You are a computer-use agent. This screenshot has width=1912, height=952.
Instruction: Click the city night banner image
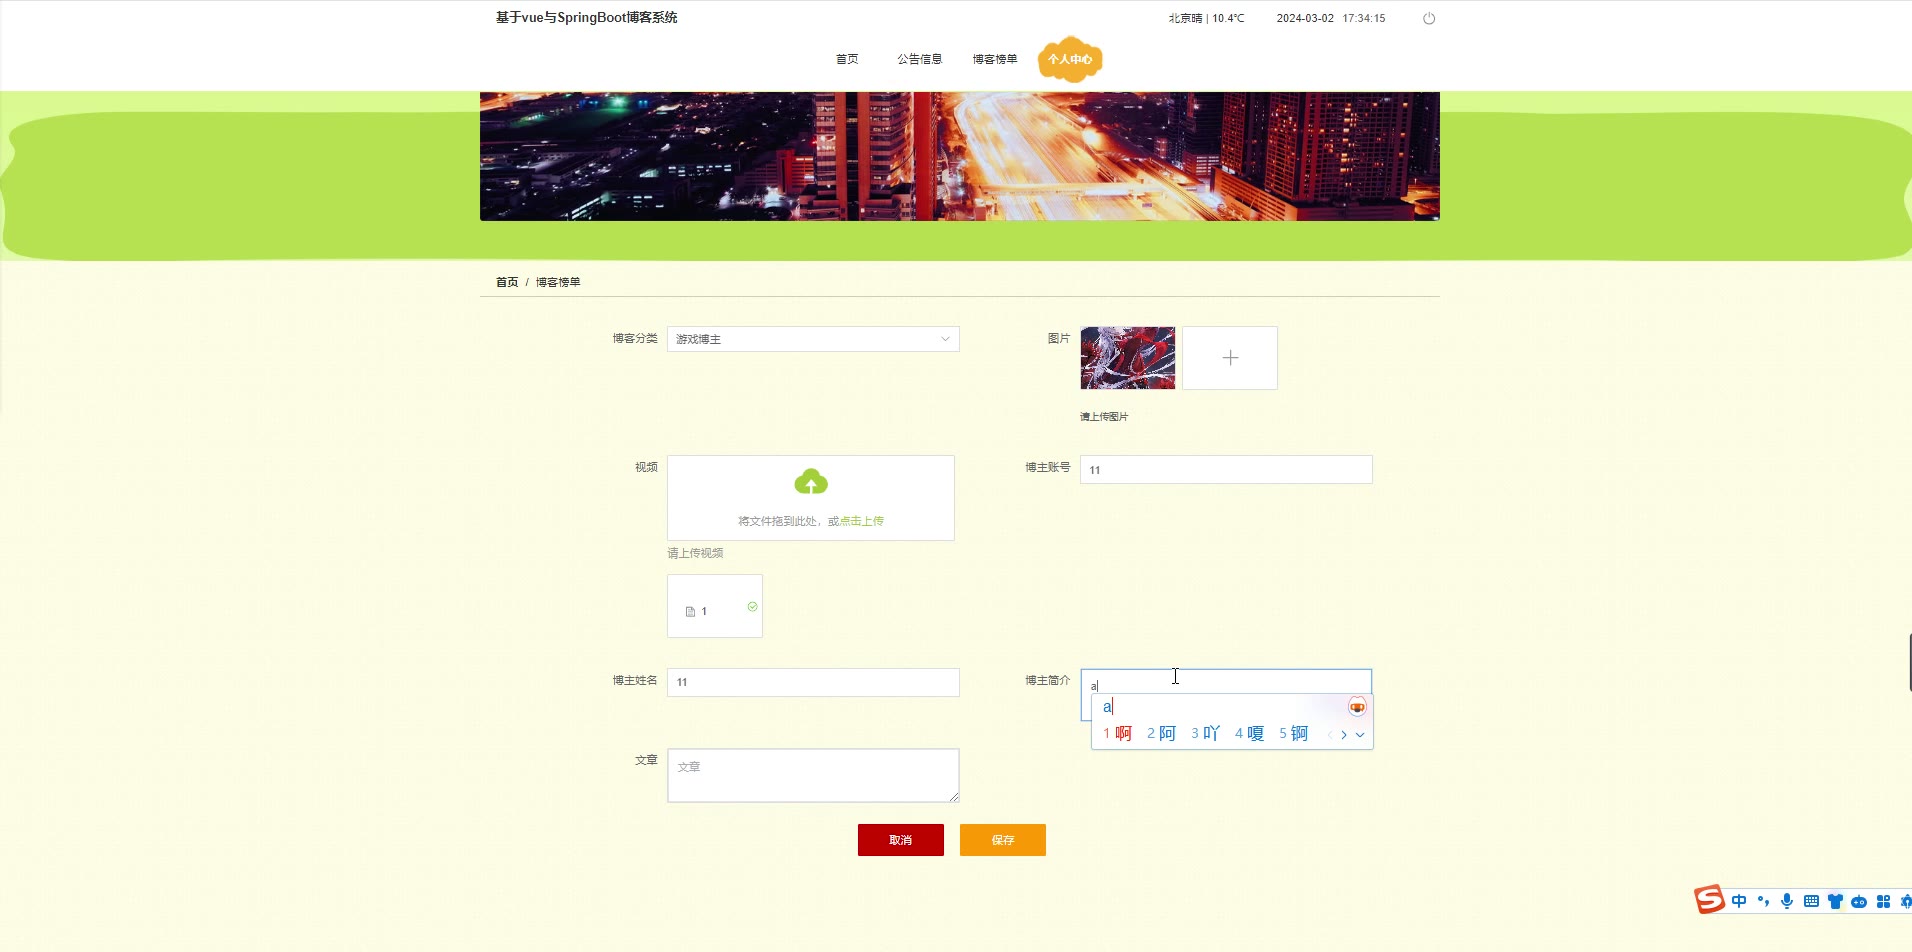click(x=960, y=156)
